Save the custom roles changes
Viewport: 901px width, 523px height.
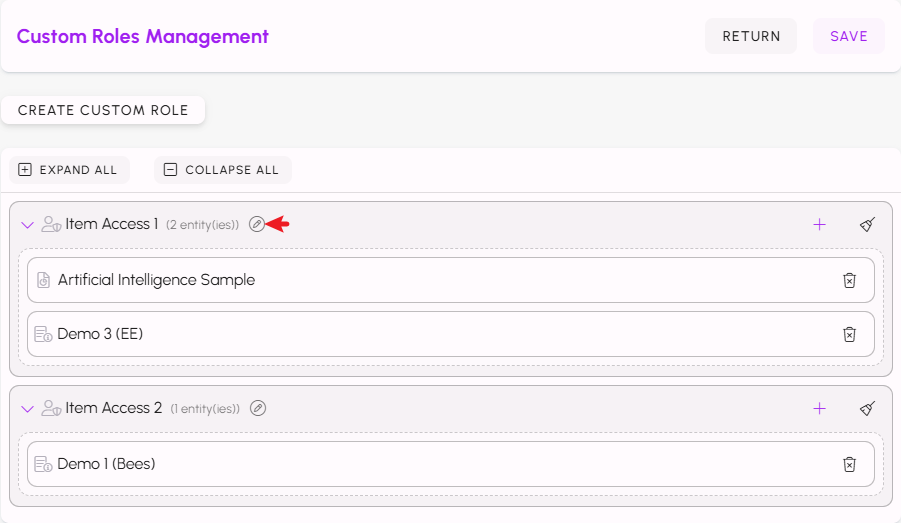click(849, 36)
